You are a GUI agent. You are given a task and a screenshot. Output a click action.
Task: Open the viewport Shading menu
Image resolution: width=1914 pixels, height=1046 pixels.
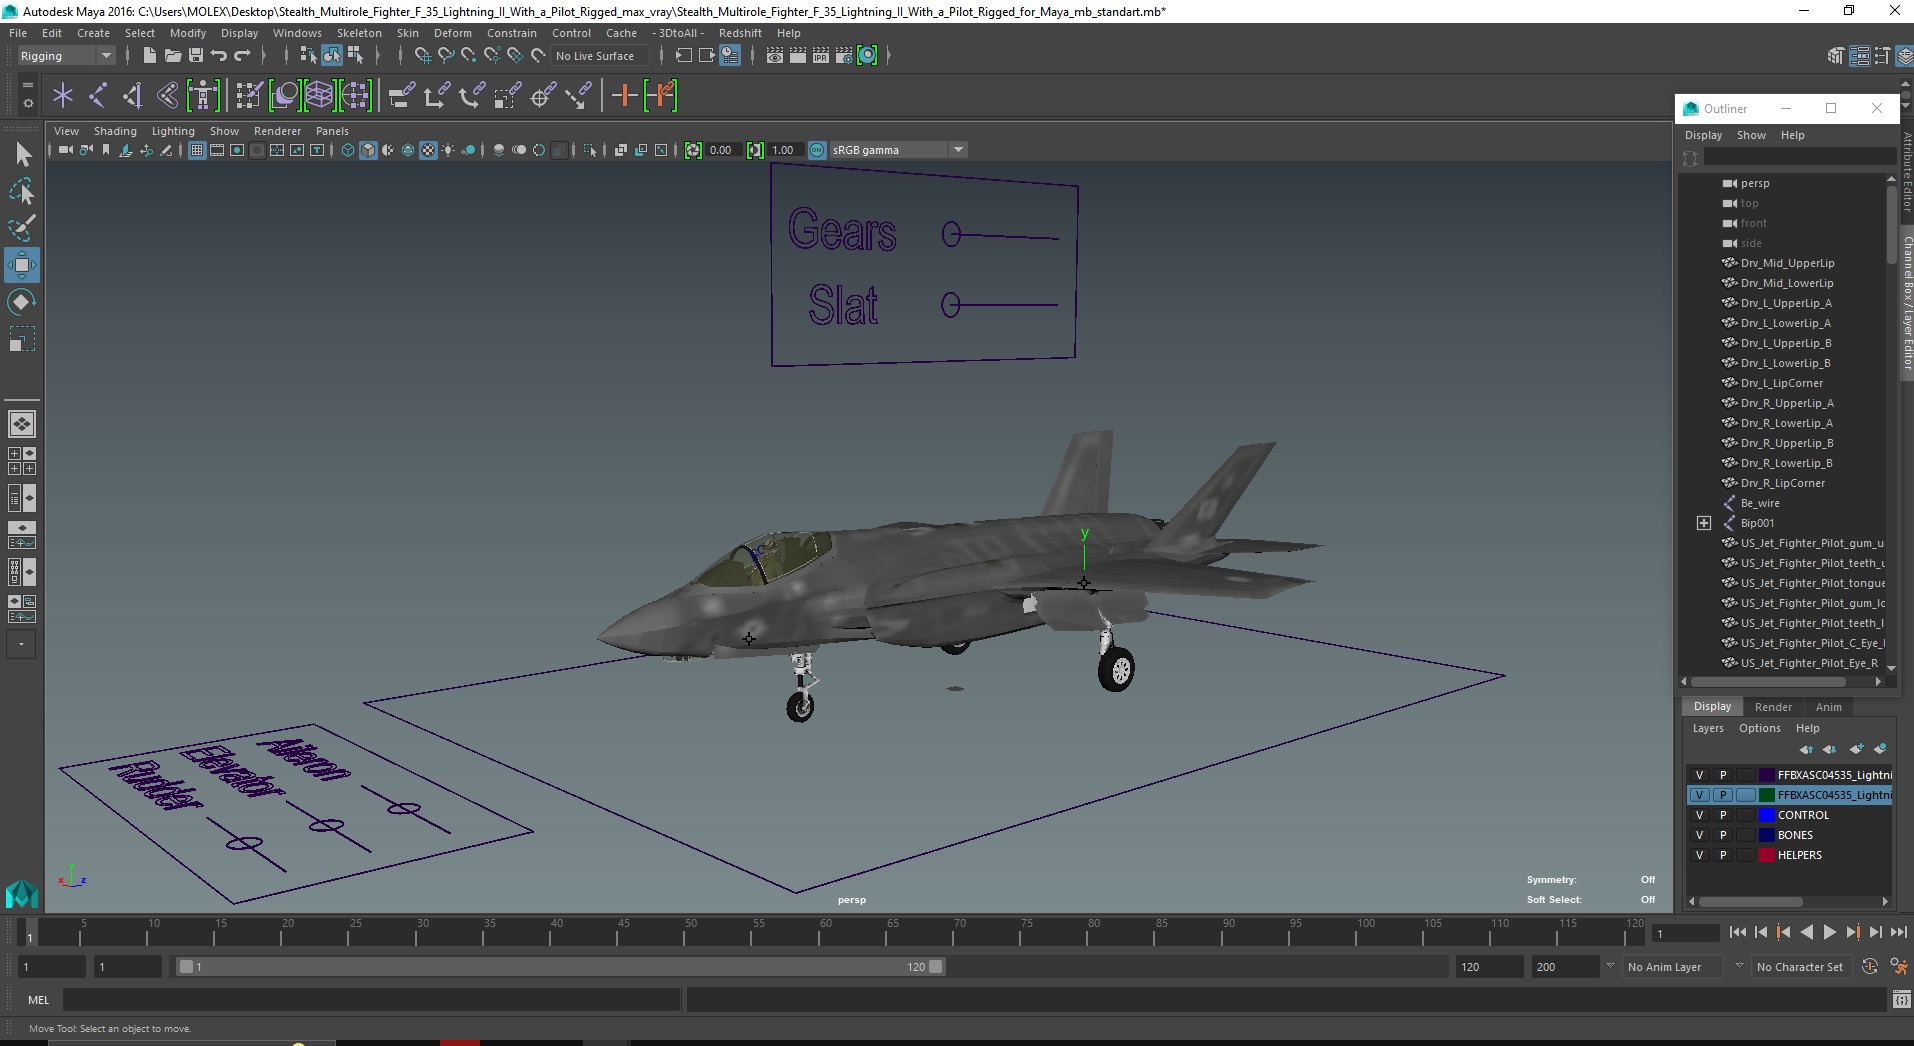click(x=115, y=131)
